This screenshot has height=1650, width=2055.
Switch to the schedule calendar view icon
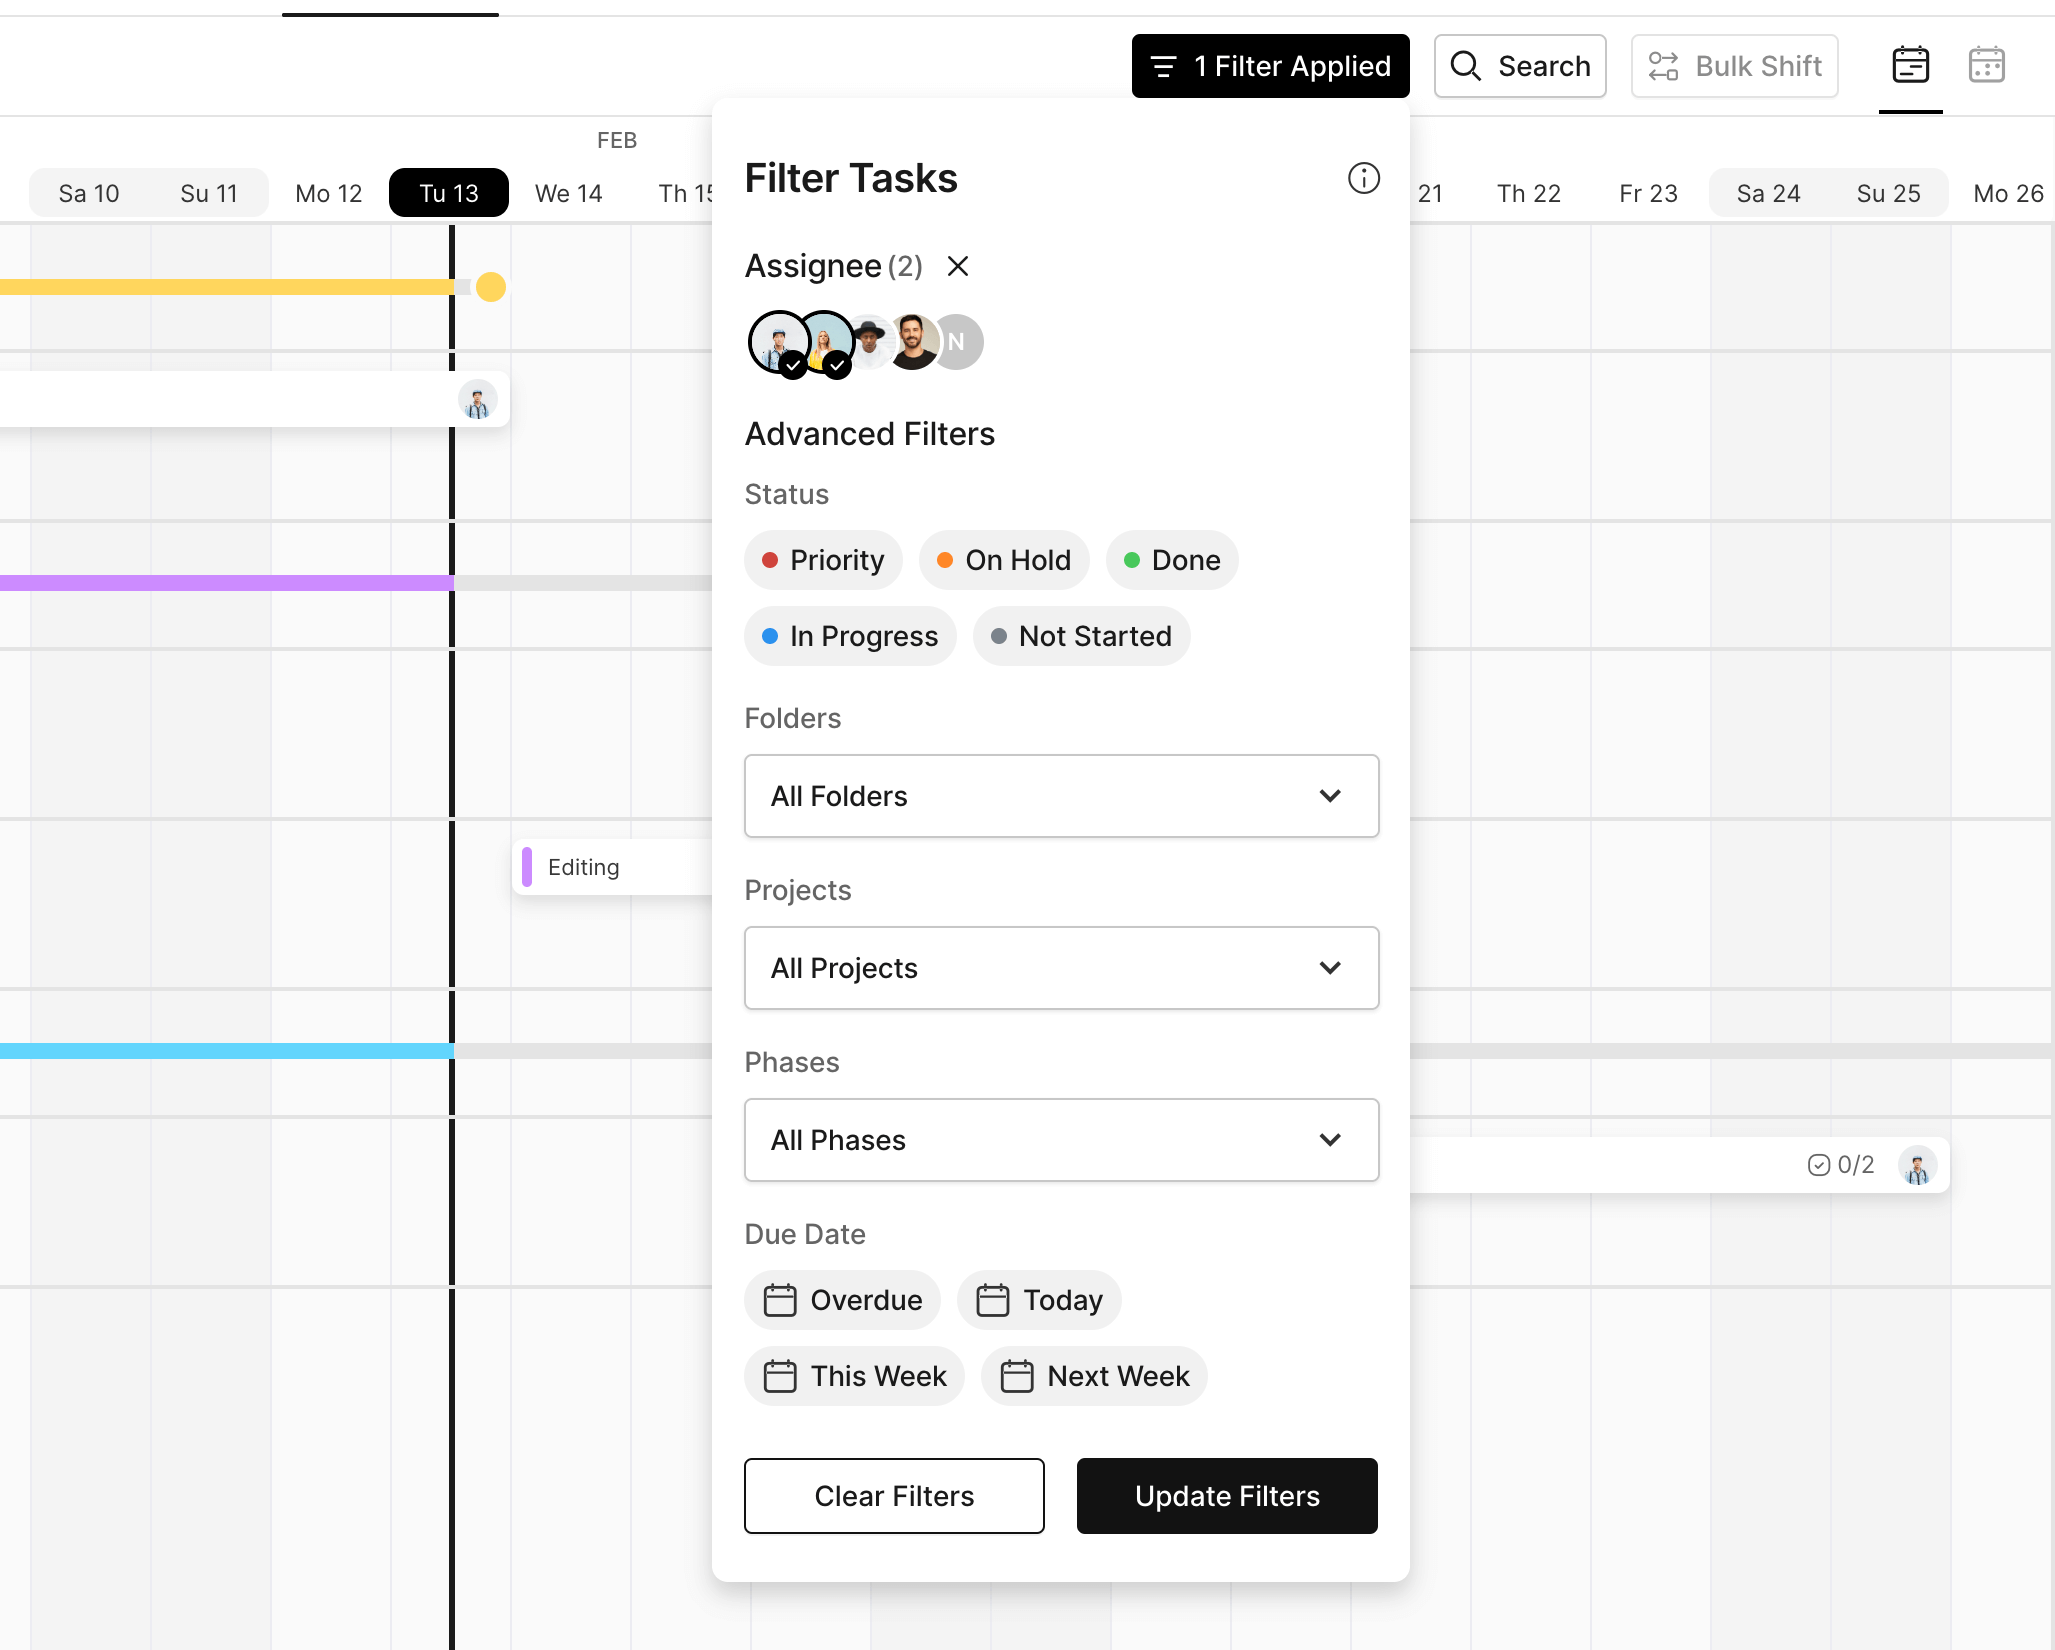pyautogui.click(x=1910, y=66)
